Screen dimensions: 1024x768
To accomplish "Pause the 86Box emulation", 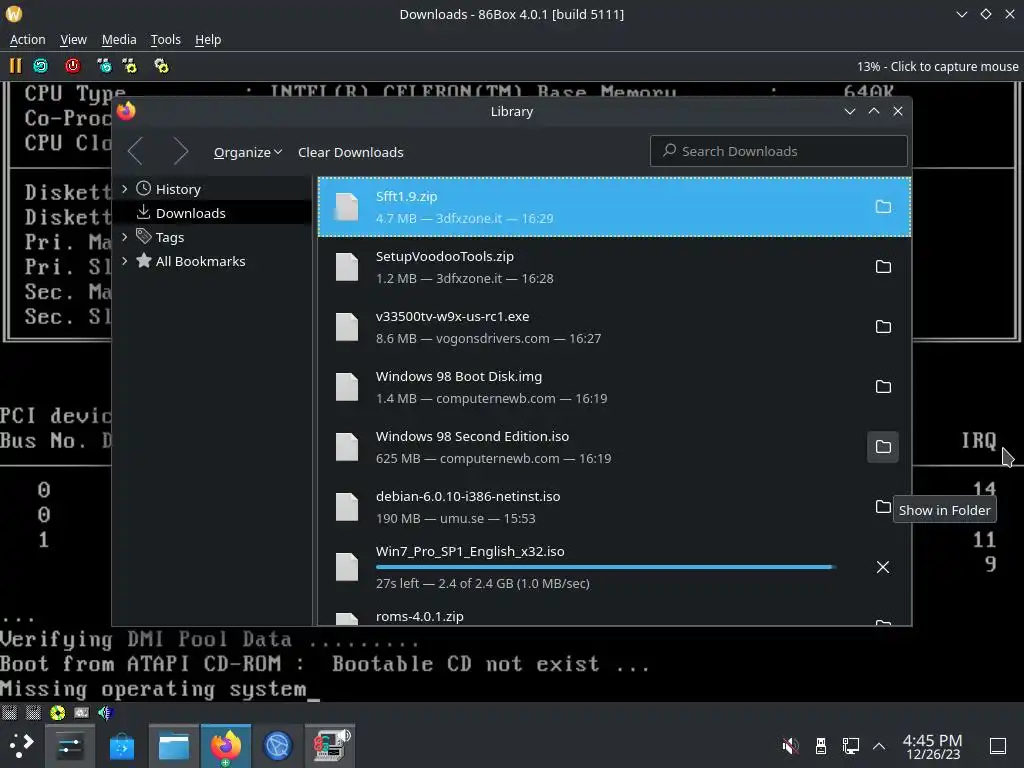I will pyautogui.click(x=15, y=66).
